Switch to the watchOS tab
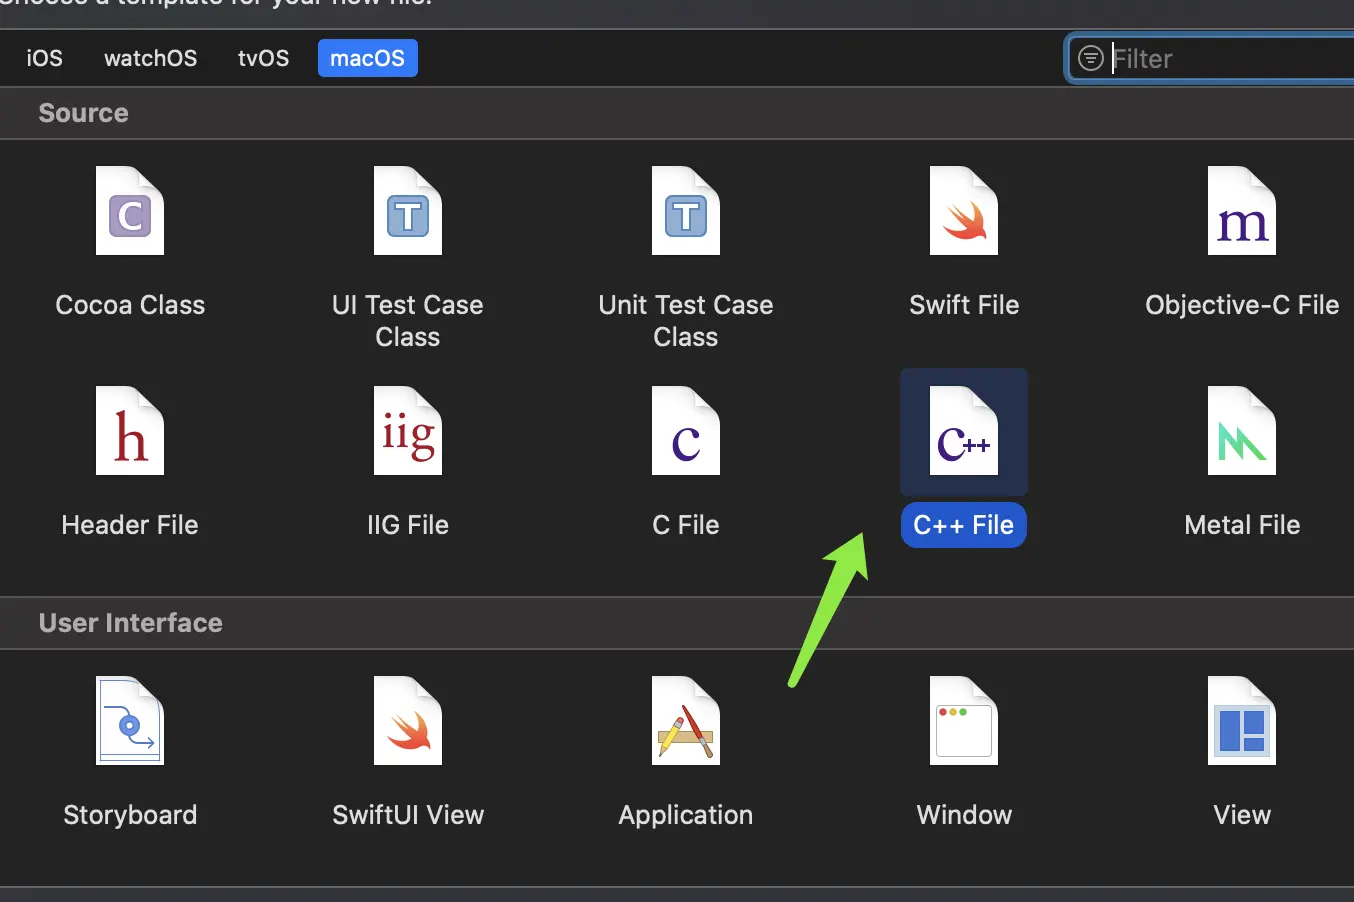The width and height of the screenshot is (1354, 902). pos(151,58)
